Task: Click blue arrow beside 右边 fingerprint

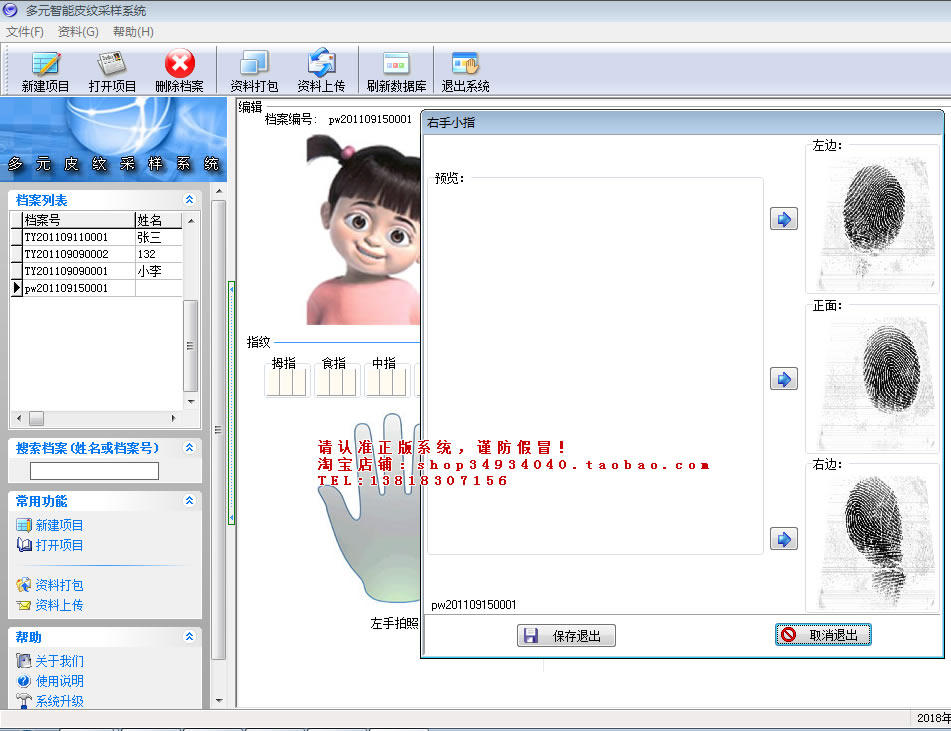Action: pos(784,539)
